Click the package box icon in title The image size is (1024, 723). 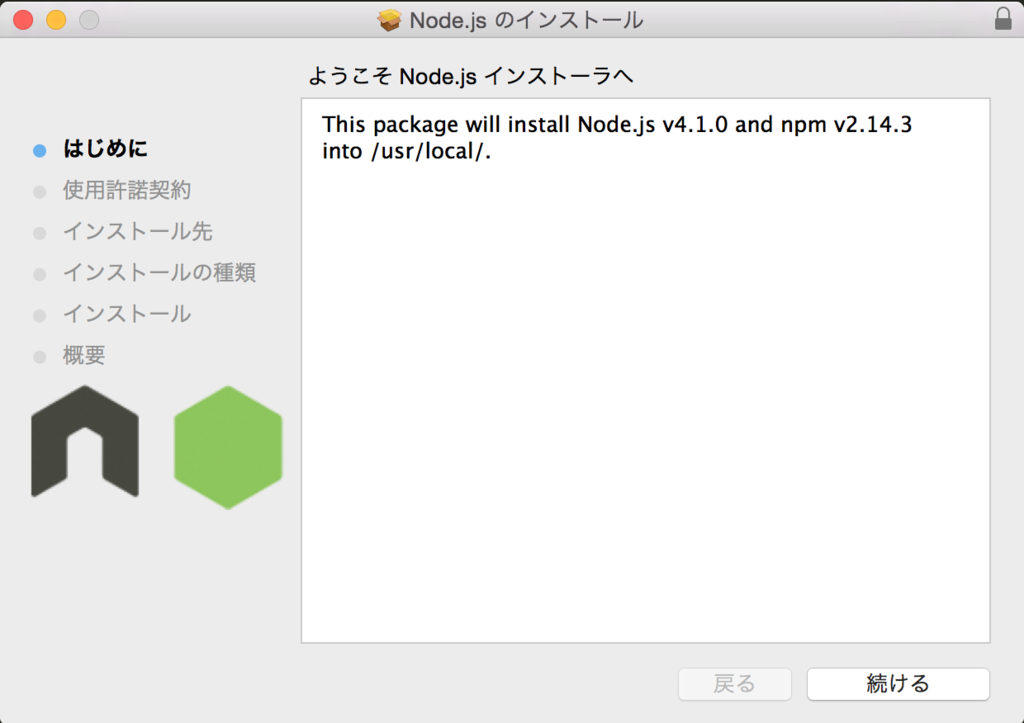389,20
